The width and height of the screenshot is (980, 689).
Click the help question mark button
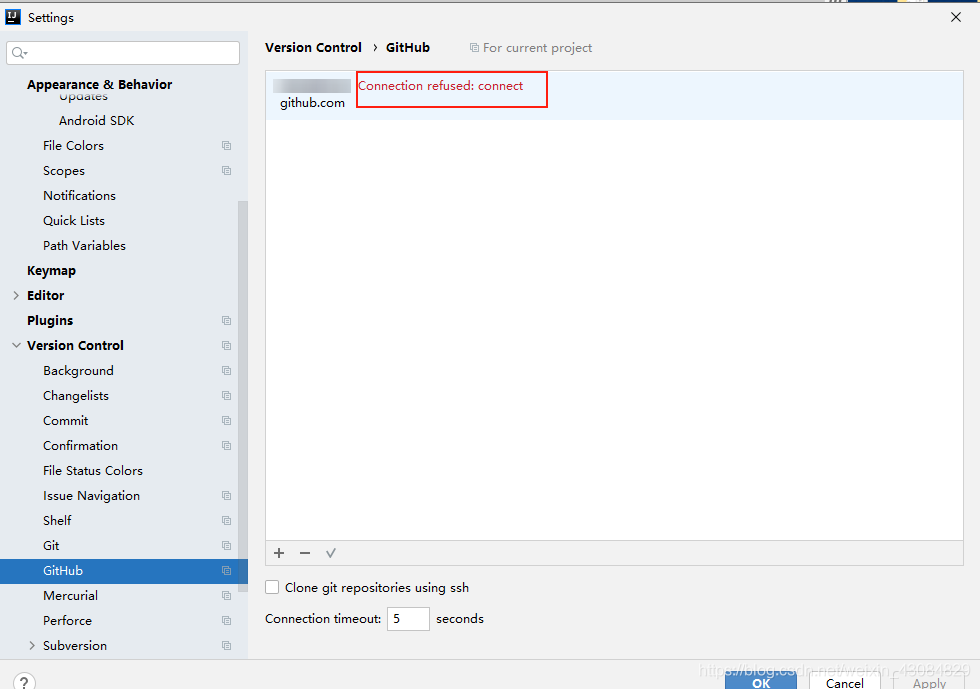click(x=24, y=681)
